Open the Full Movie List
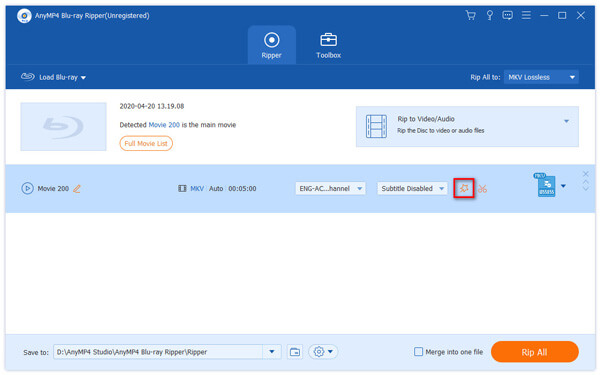600x375 pixels. 146,143
